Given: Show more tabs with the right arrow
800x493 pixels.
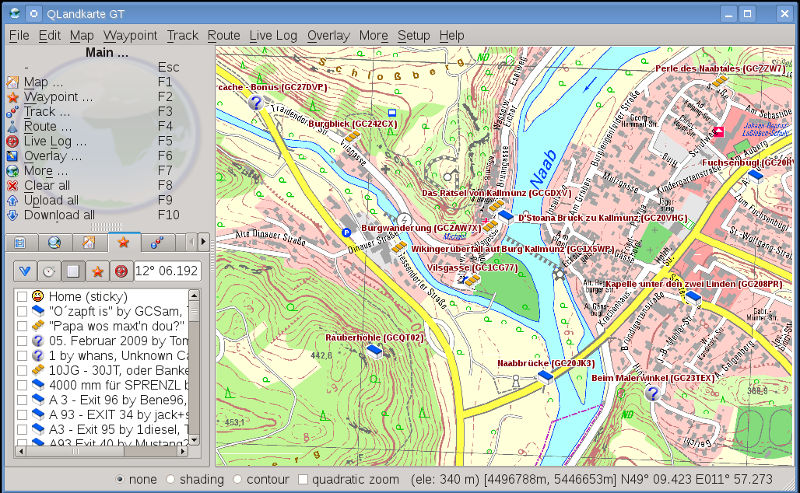Looking at the screenshot, I should click(203, 242).
